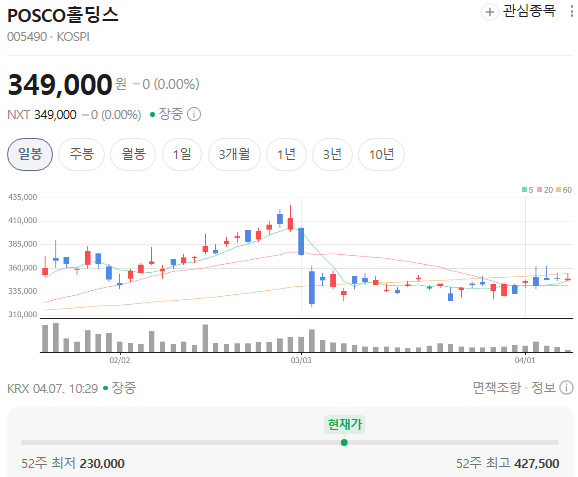
Task: Click the plus icon beside 관심종목
Action: pos(490,12)
